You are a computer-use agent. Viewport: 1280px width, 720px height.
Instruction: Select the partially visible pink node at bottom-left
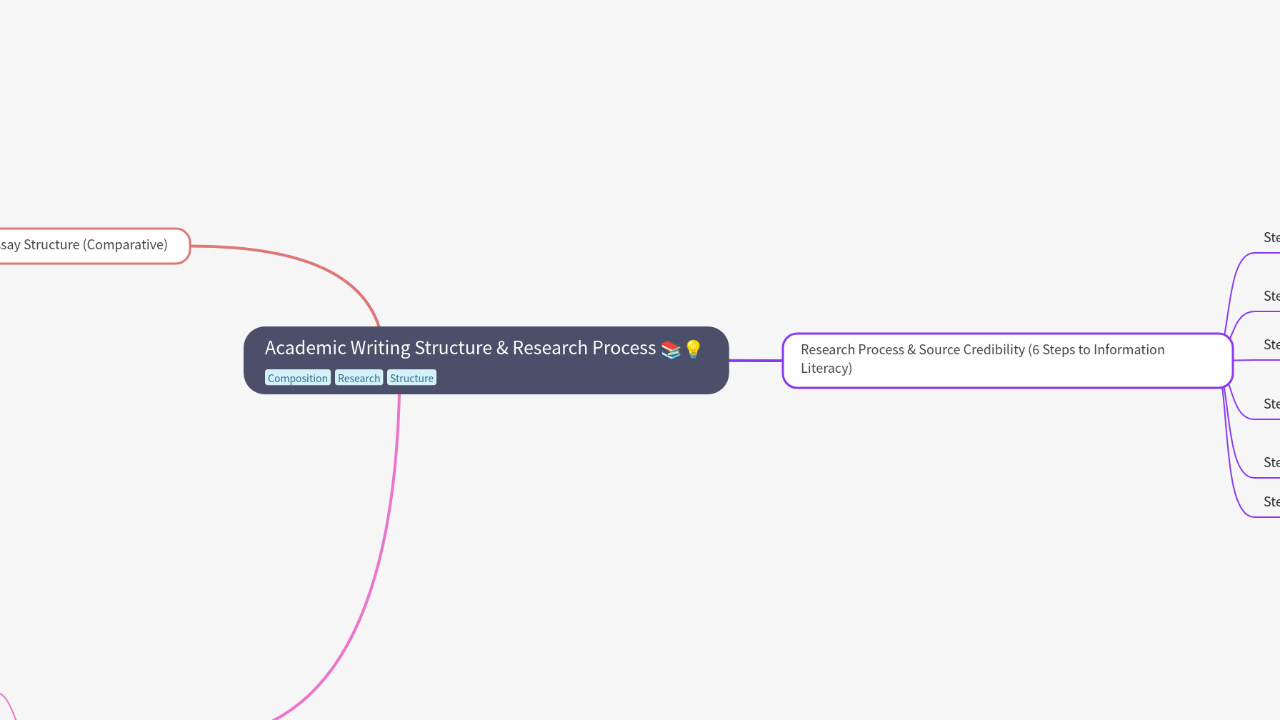coord(4,708)
